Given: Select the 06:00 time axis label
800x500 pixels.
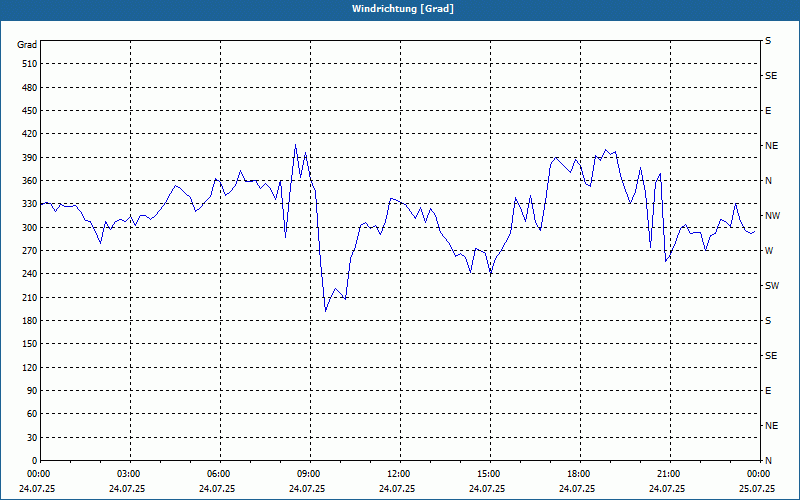Looking at the screenshot, I should tap(219, 474).
